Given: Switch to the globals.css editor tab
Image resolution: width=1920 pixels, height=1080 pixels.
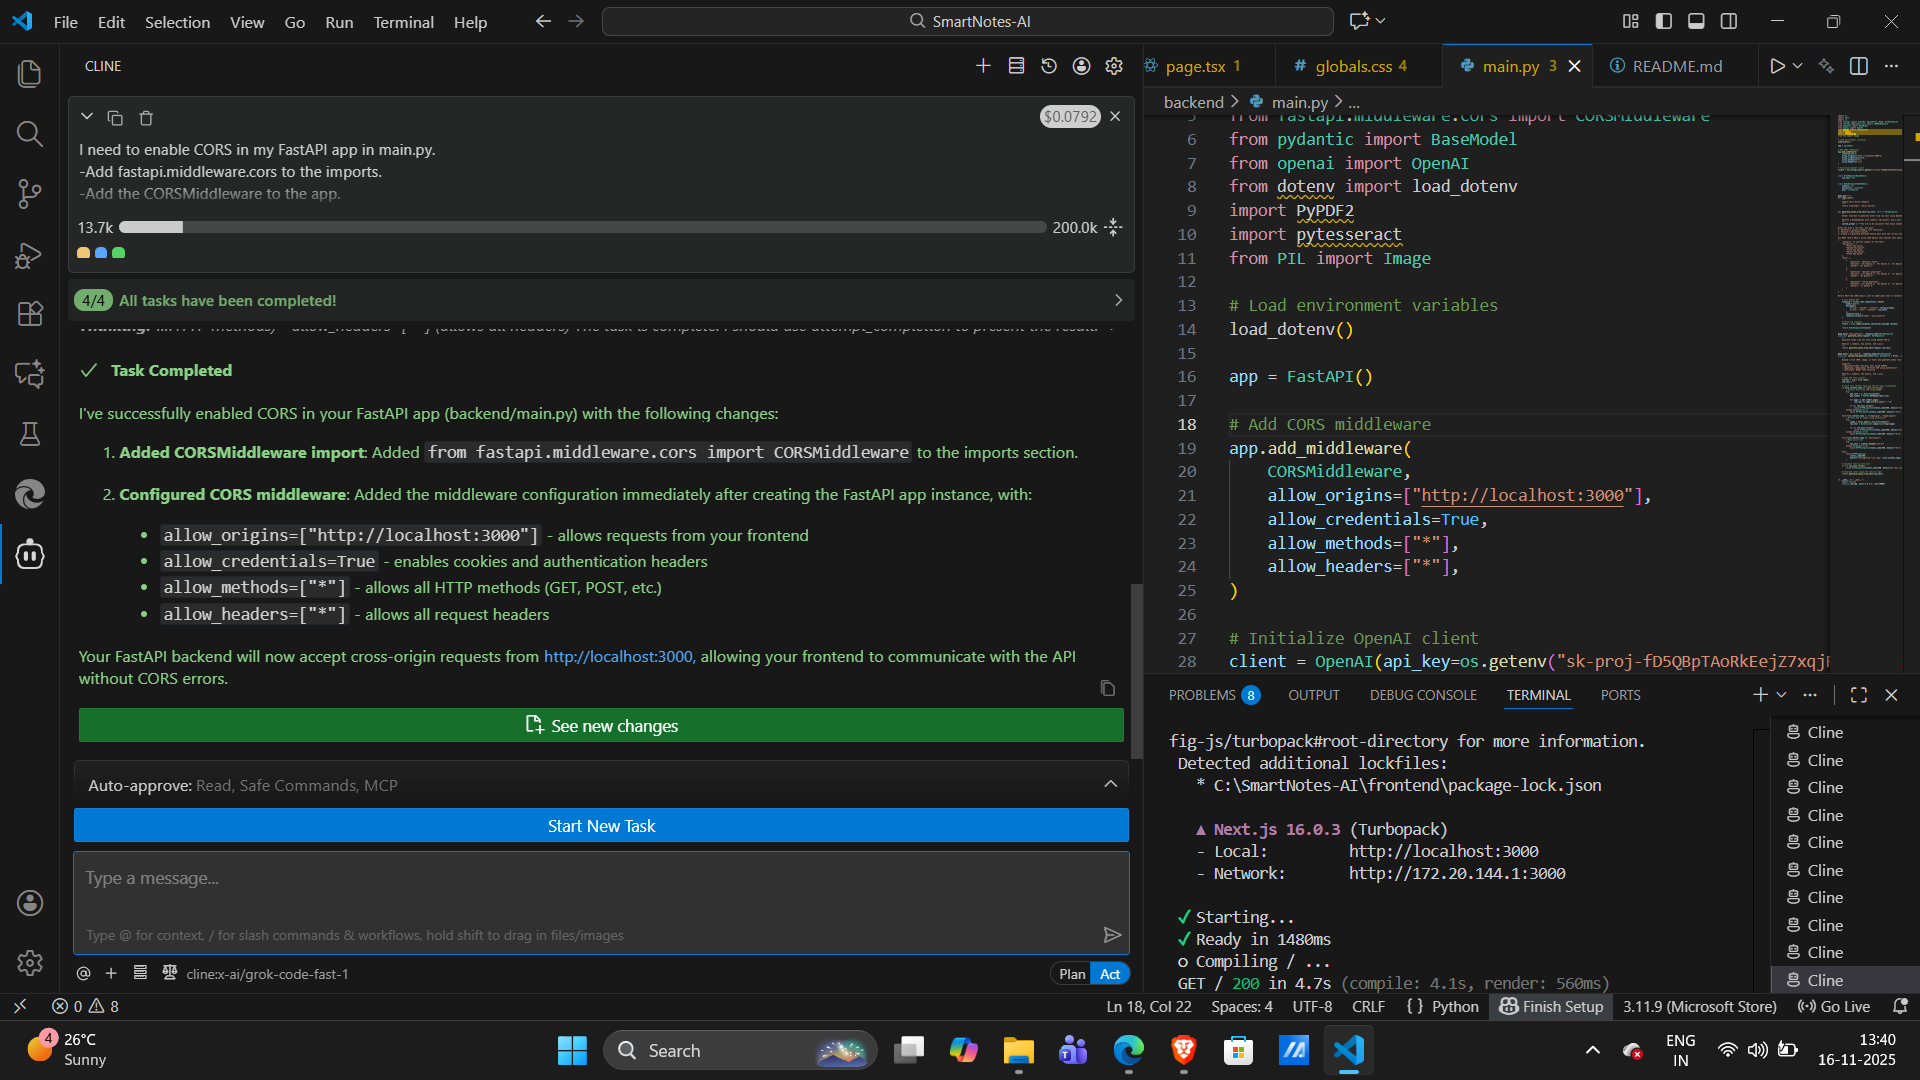Looking at the screenshot, I should 1353,66.
